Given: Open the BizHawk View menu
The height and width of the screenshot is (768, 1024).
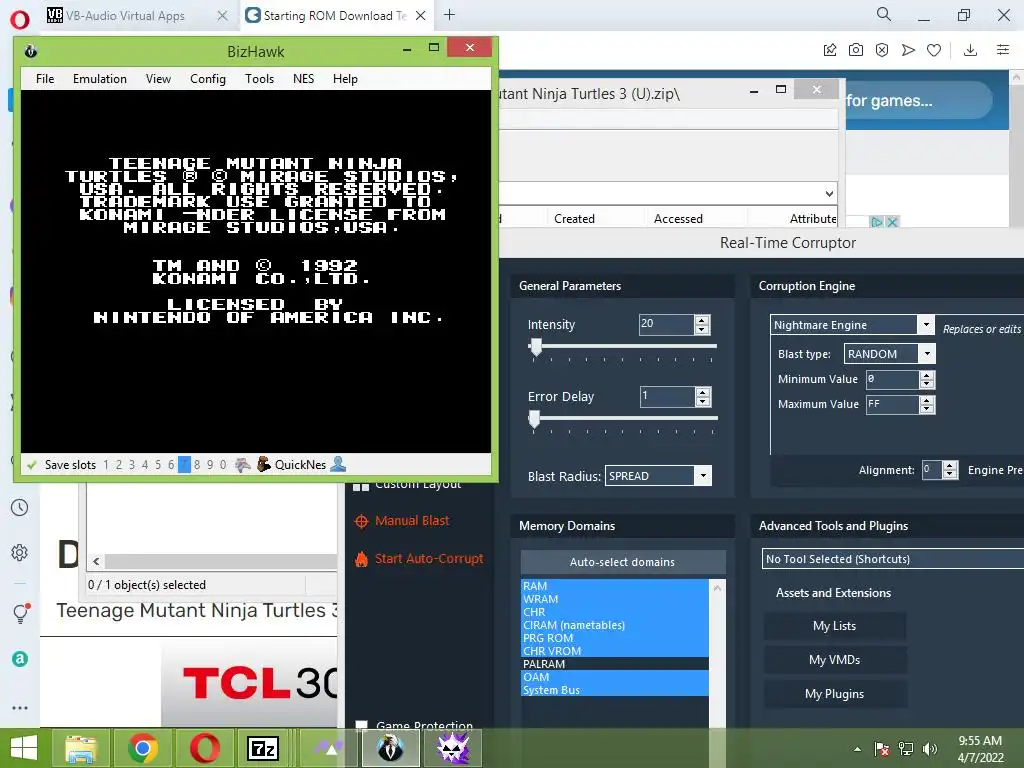Looking at the screenshot, I should pos(158,79).
